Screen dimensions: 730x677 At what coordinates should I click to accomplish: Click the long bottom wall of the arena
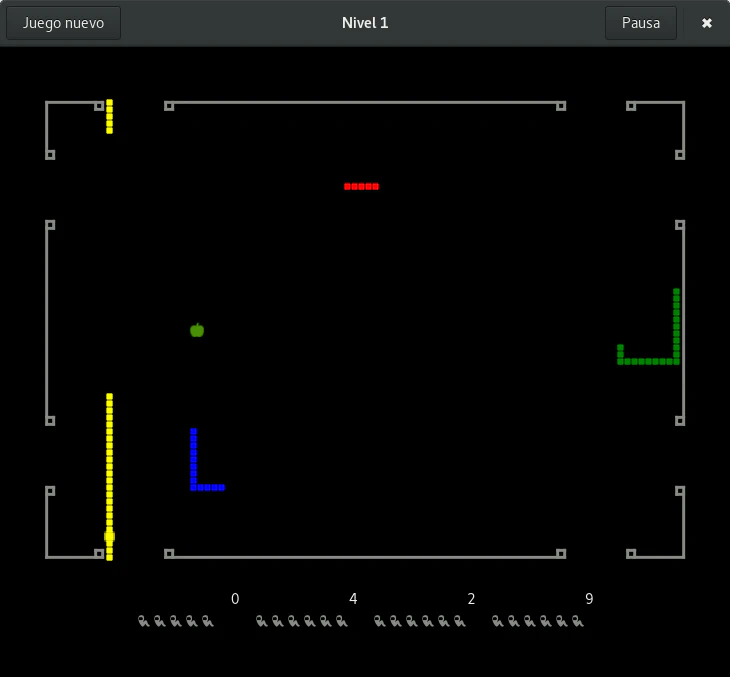(365, 556)
